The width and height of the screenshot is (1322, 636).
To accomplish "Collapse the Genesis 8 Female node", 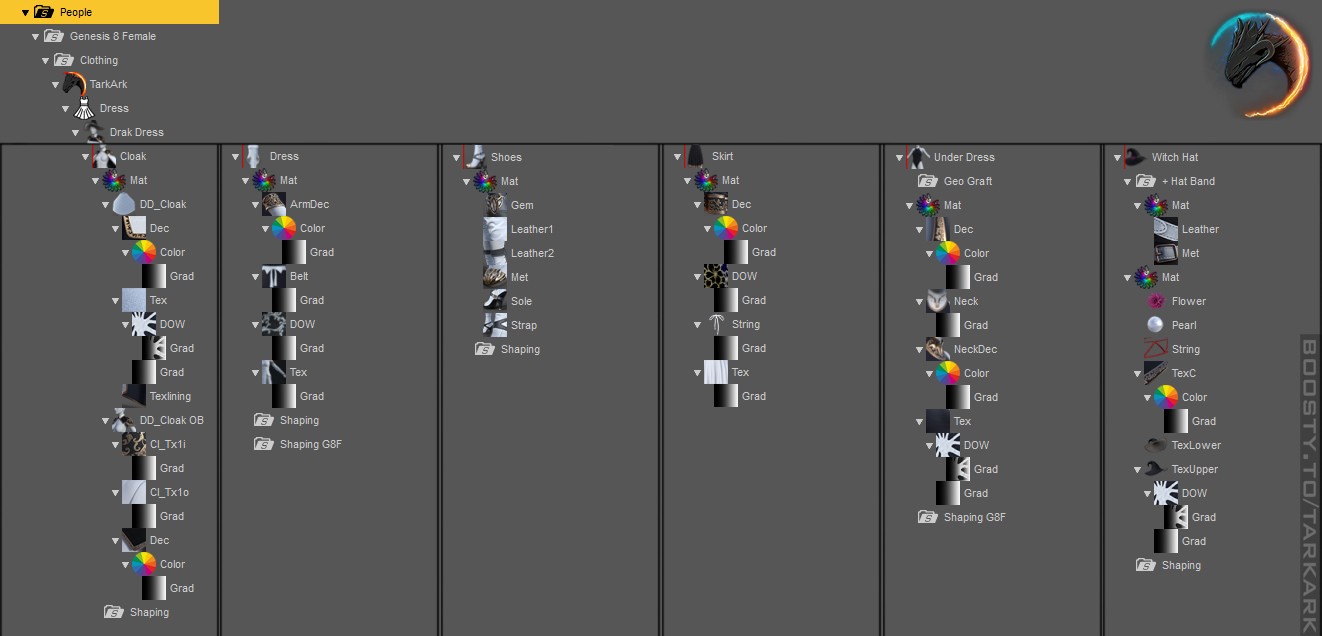I will pos(36,36).
